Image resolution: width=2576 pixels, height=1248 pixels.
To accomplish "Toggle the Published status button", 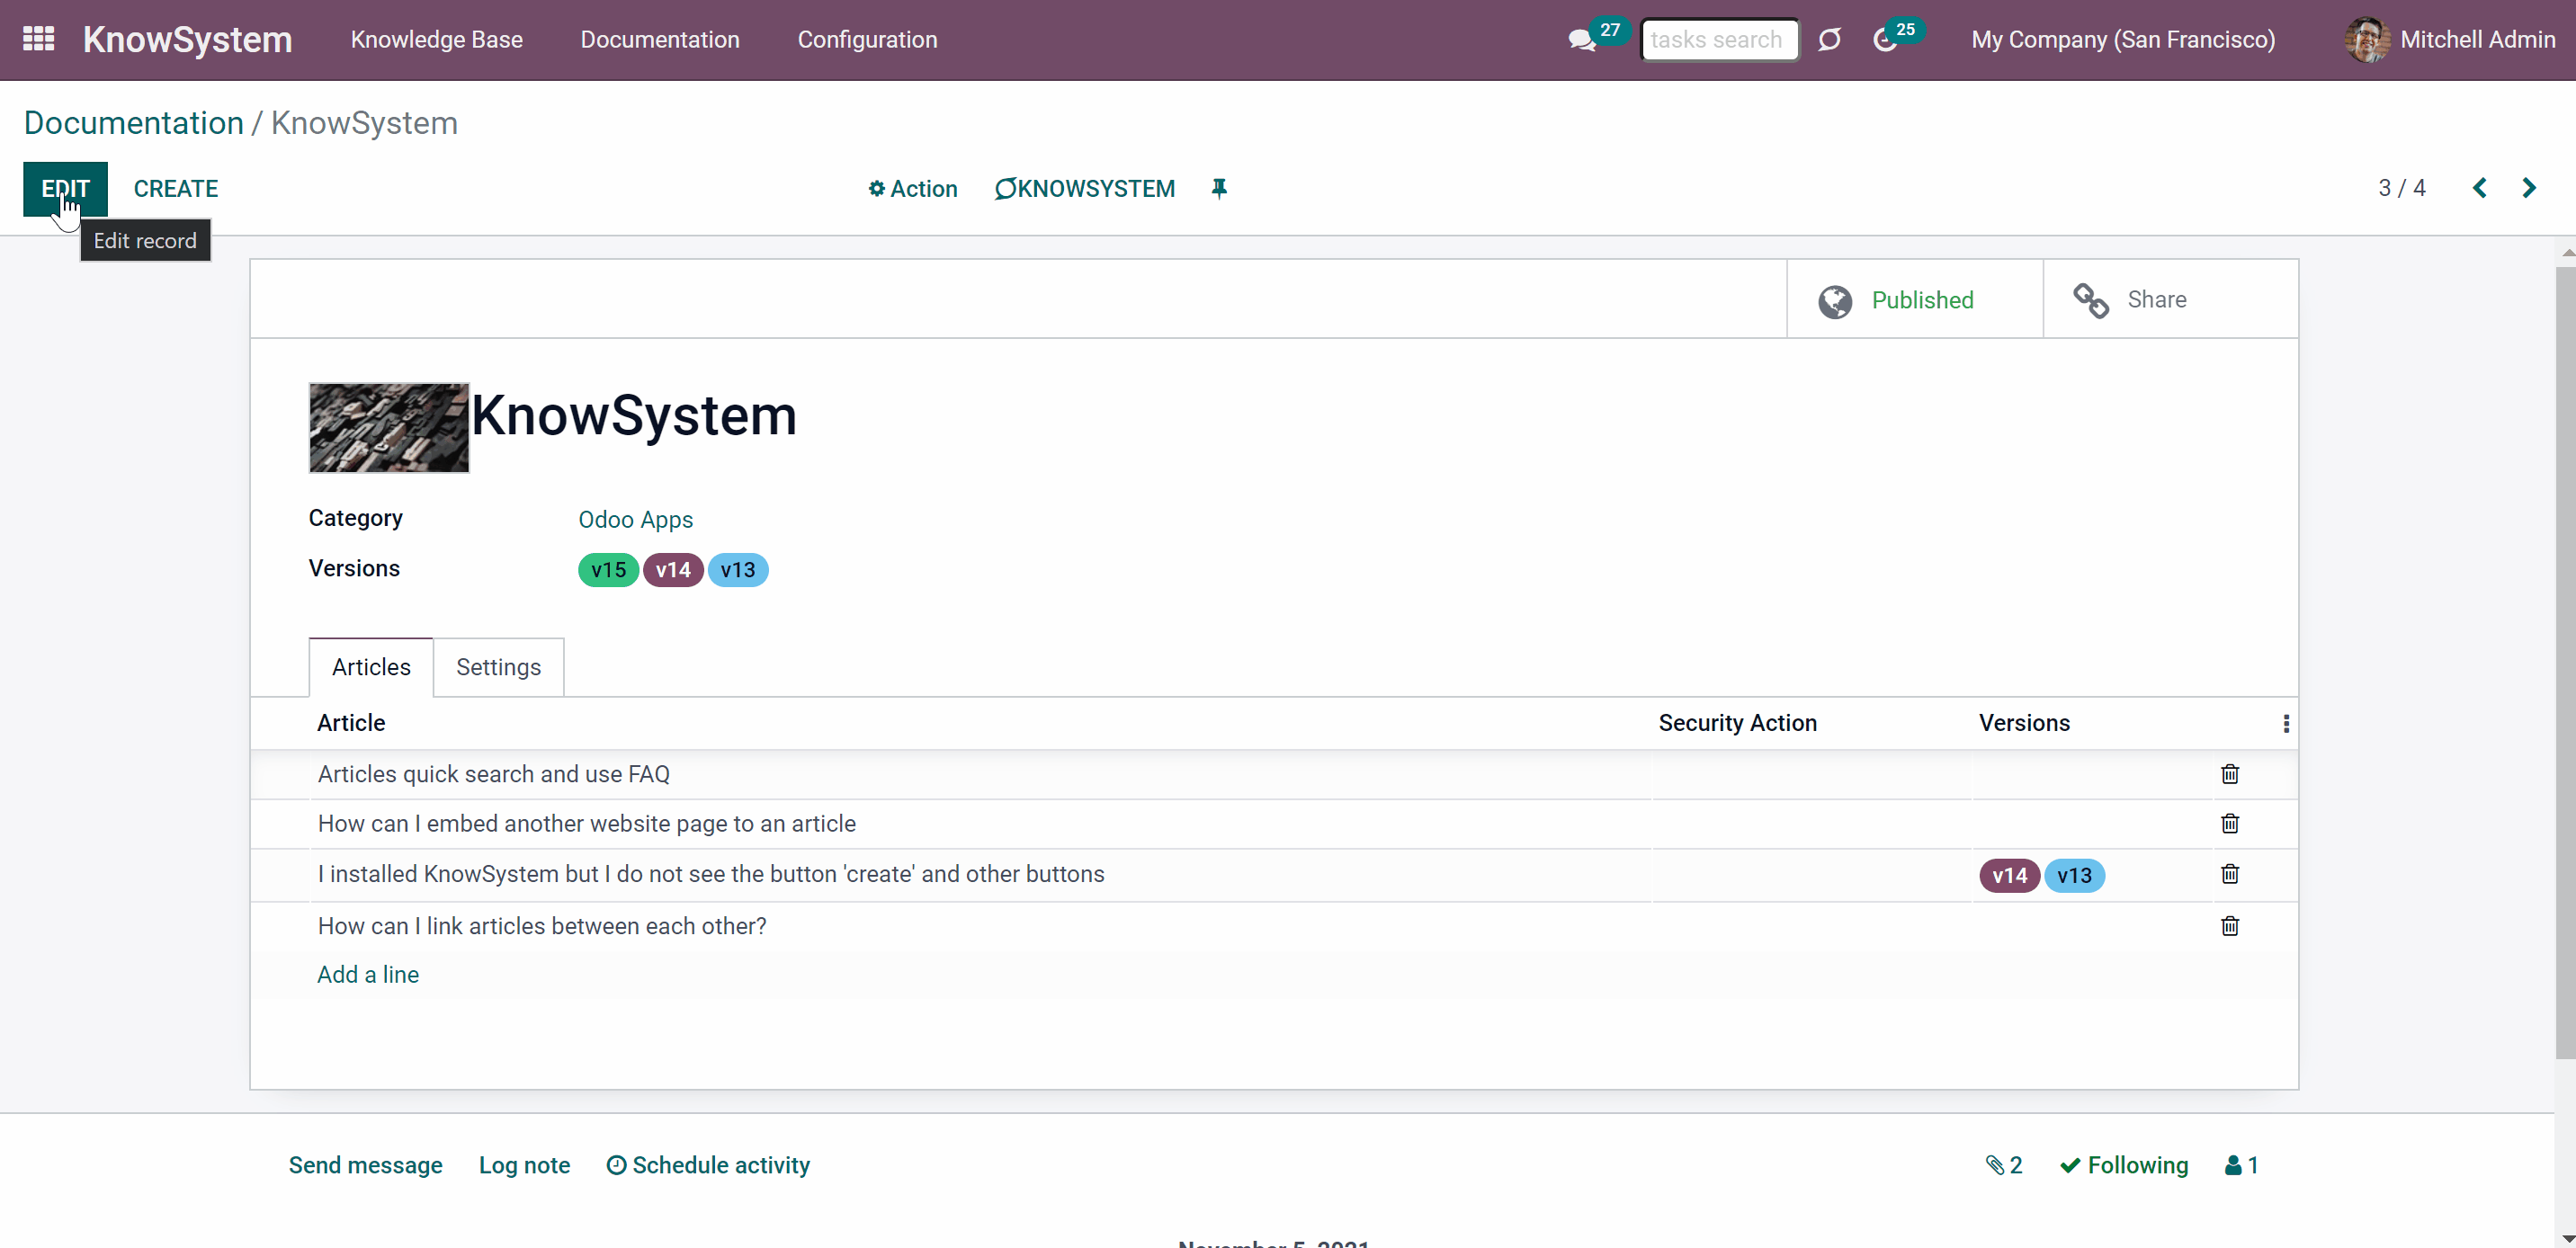I will point(1914,299).
